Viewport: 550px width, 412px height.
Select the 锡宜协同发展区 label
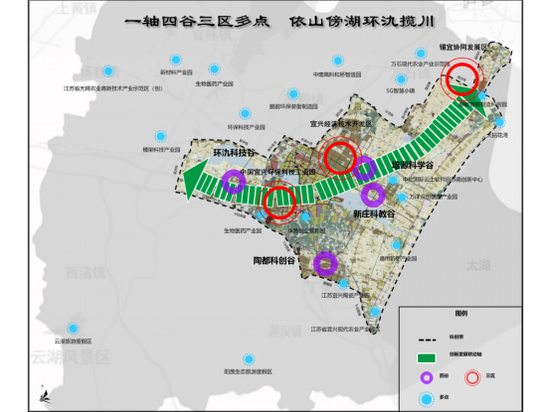tap(463, 47)
